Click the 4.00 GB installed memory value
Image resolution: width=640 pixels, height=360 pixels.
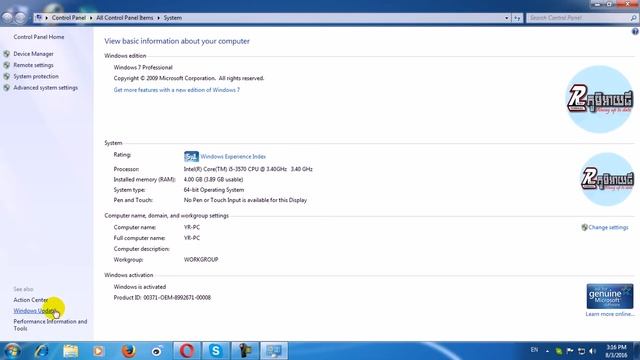click(x=213, y=180)
